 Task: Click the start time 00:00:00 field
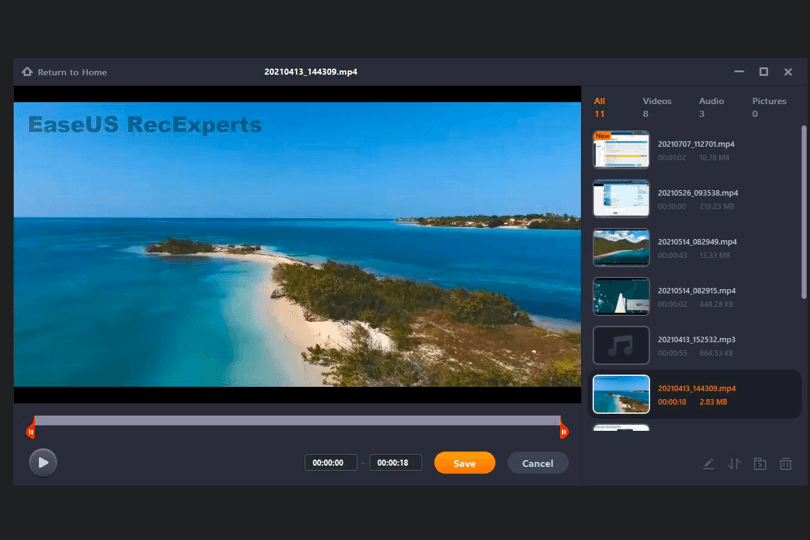click(330, 463)
